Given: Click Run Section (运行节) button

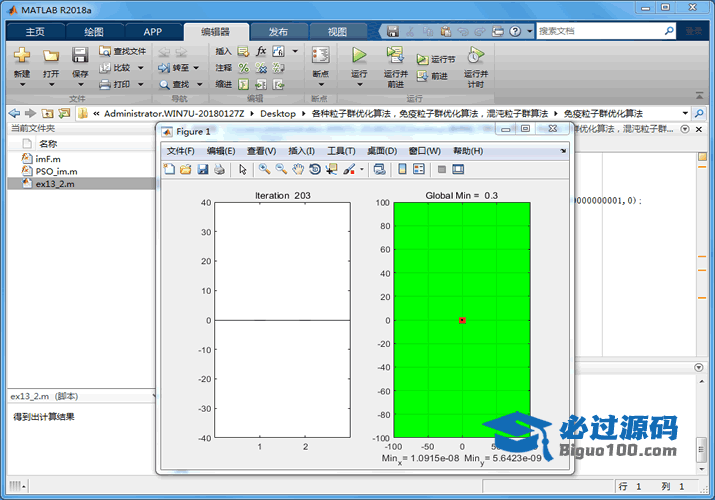Looking at the screenshot, I should (x=435, y=59).
